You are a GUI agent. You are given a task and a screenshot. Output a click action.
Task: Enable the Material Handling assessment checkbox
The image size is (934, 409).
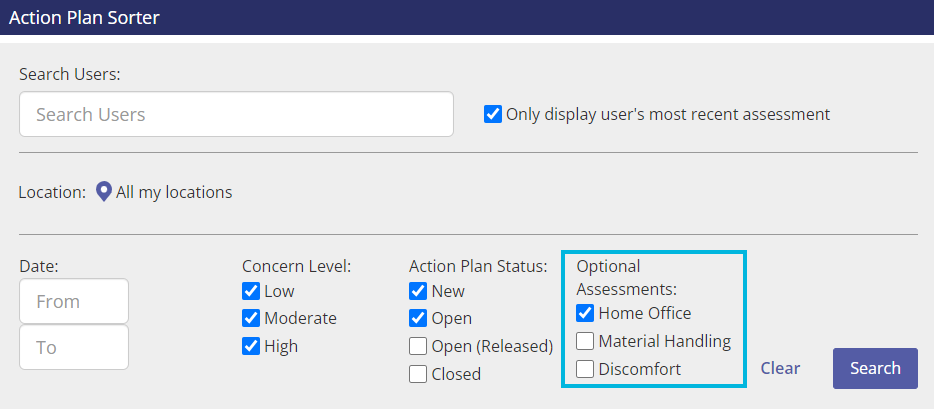point(586,341)
